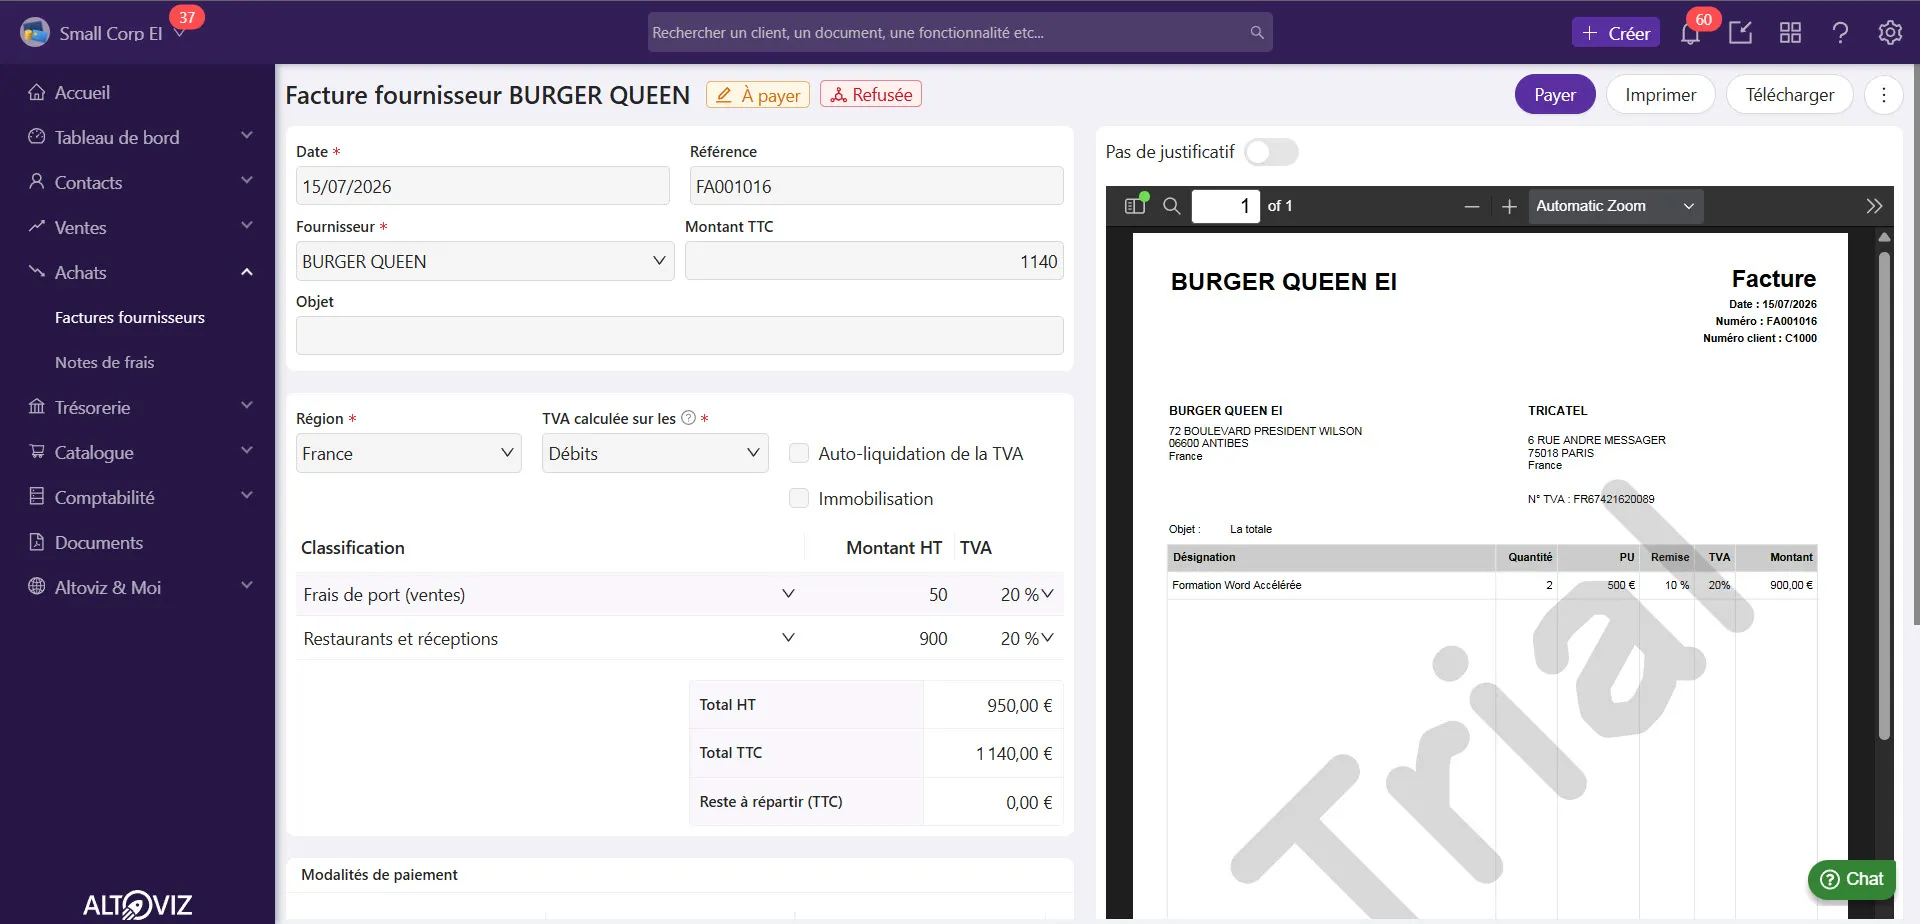The image size is (1920, 924).
Task: Click the PDF page number box
Action: 1226,206
